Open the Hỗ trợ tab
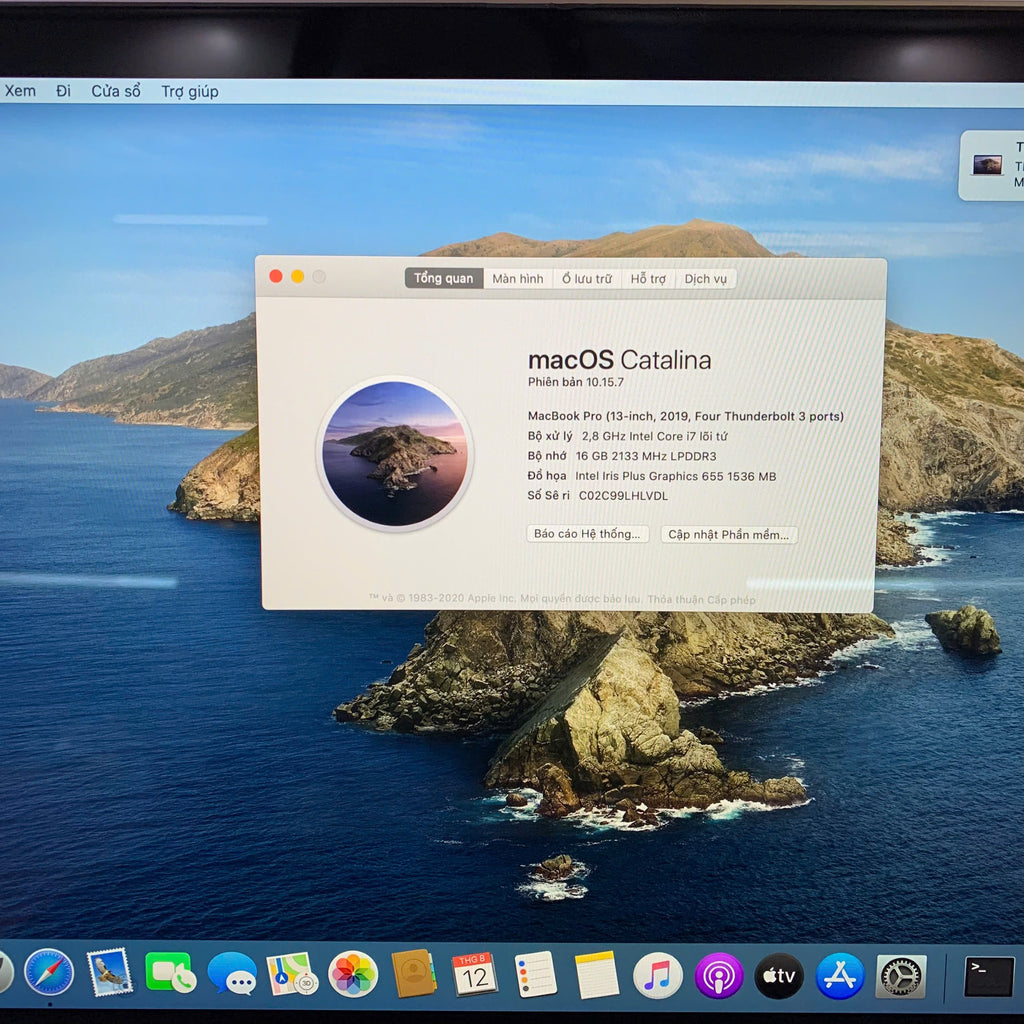The image size is (1024, 1024). [648, 279]
